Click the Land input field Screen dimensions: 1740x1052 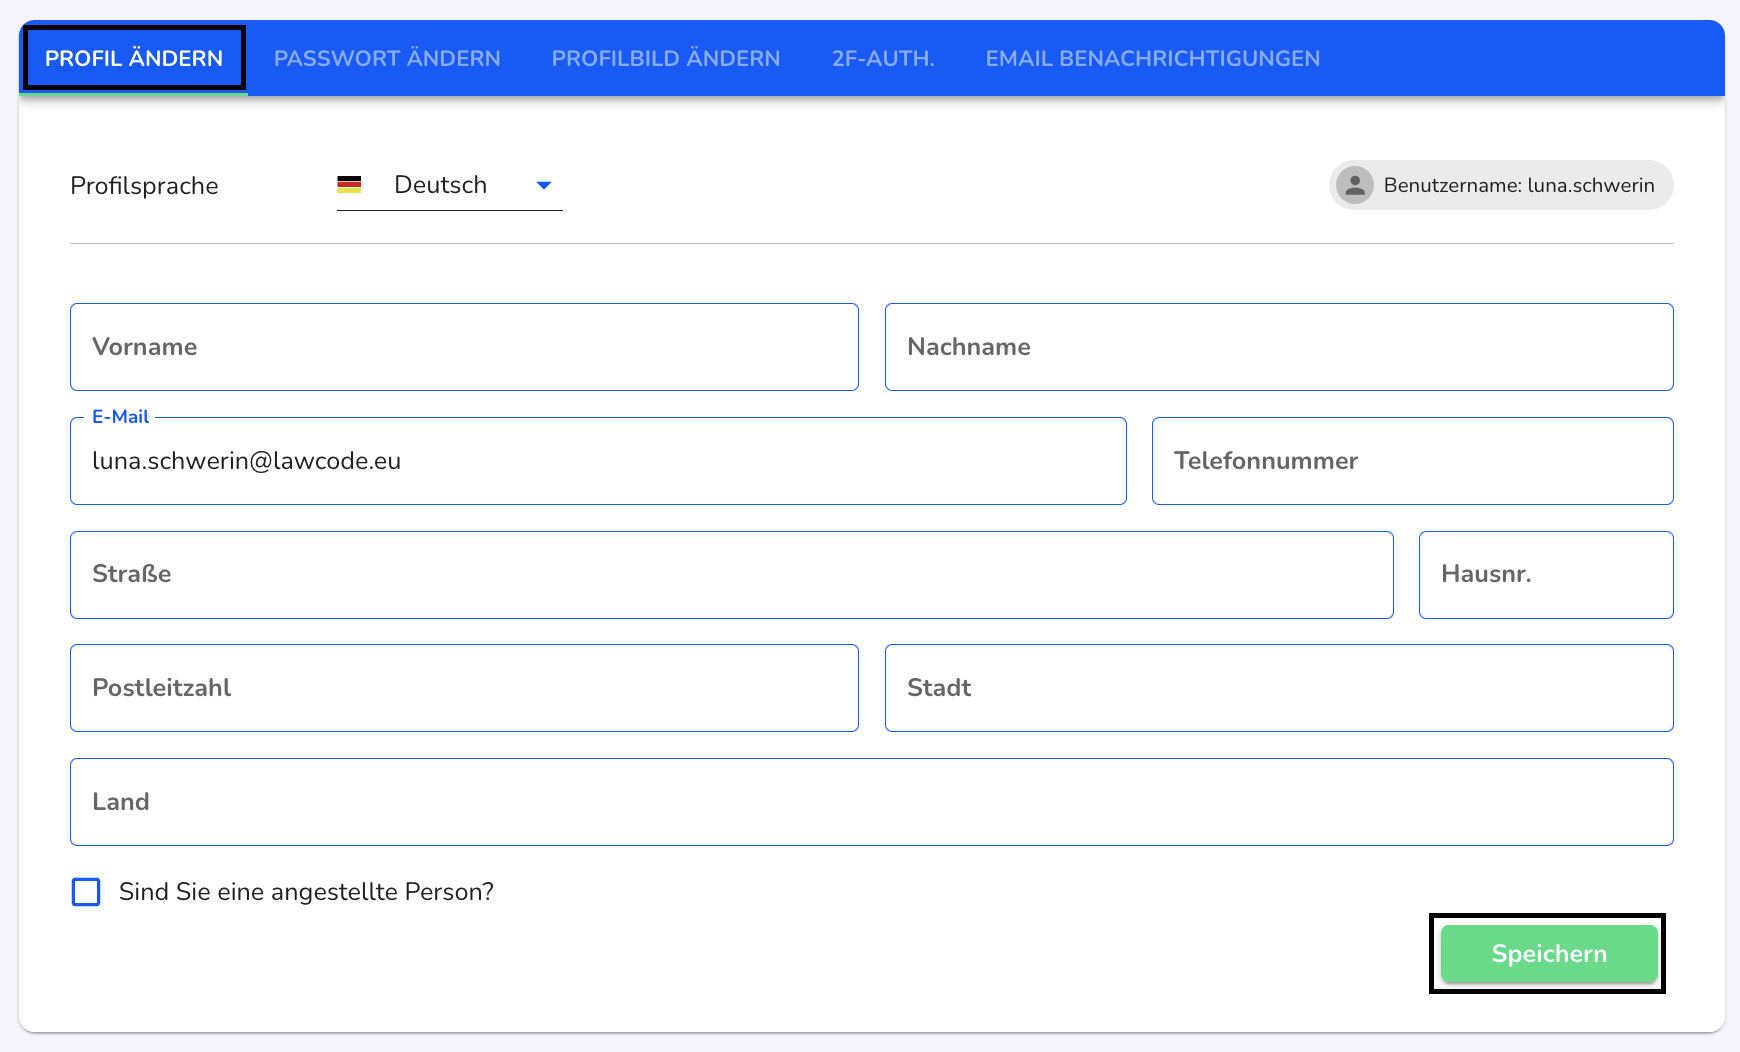pyautogui.click(x=872, y=802)
